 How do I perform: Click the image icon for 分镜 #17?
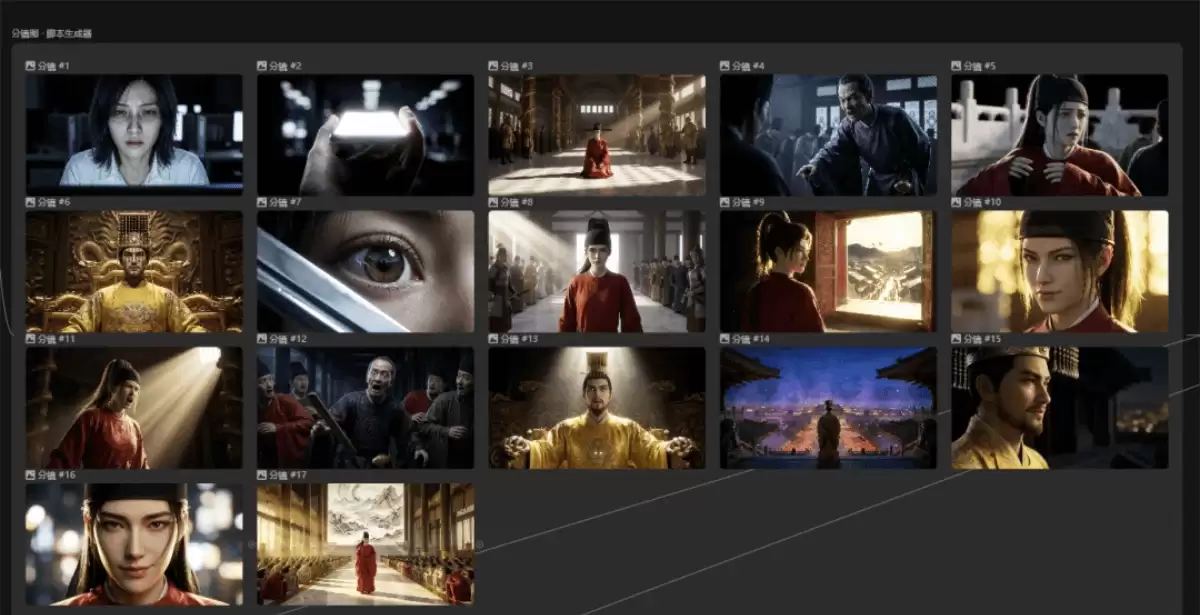(262, 475)
